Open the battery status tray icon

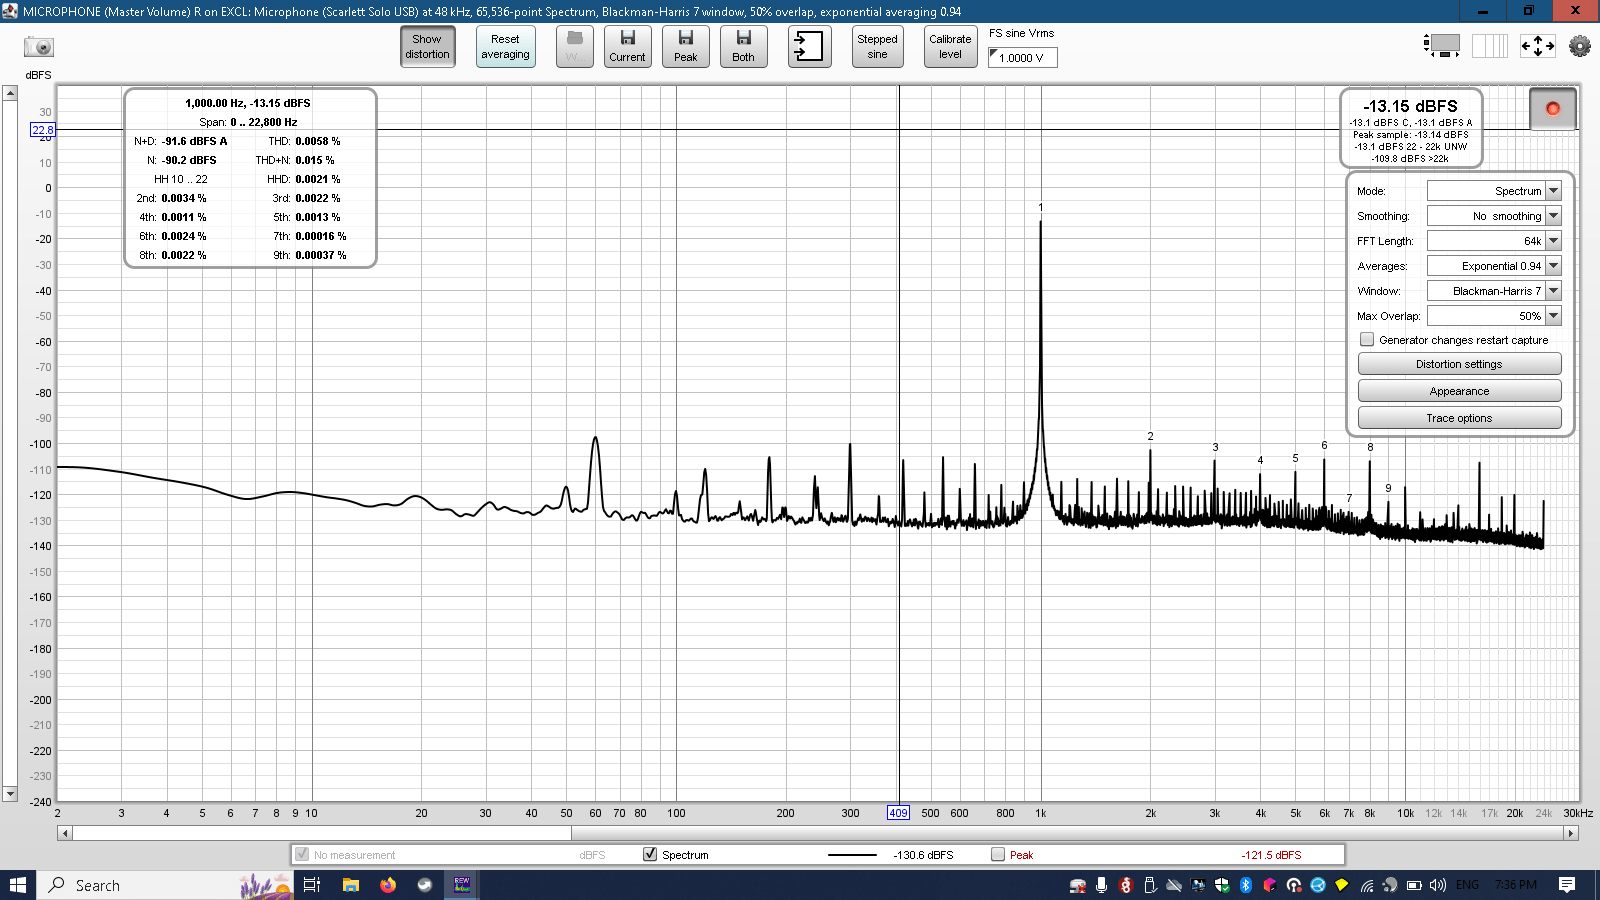pos(1414,885)
